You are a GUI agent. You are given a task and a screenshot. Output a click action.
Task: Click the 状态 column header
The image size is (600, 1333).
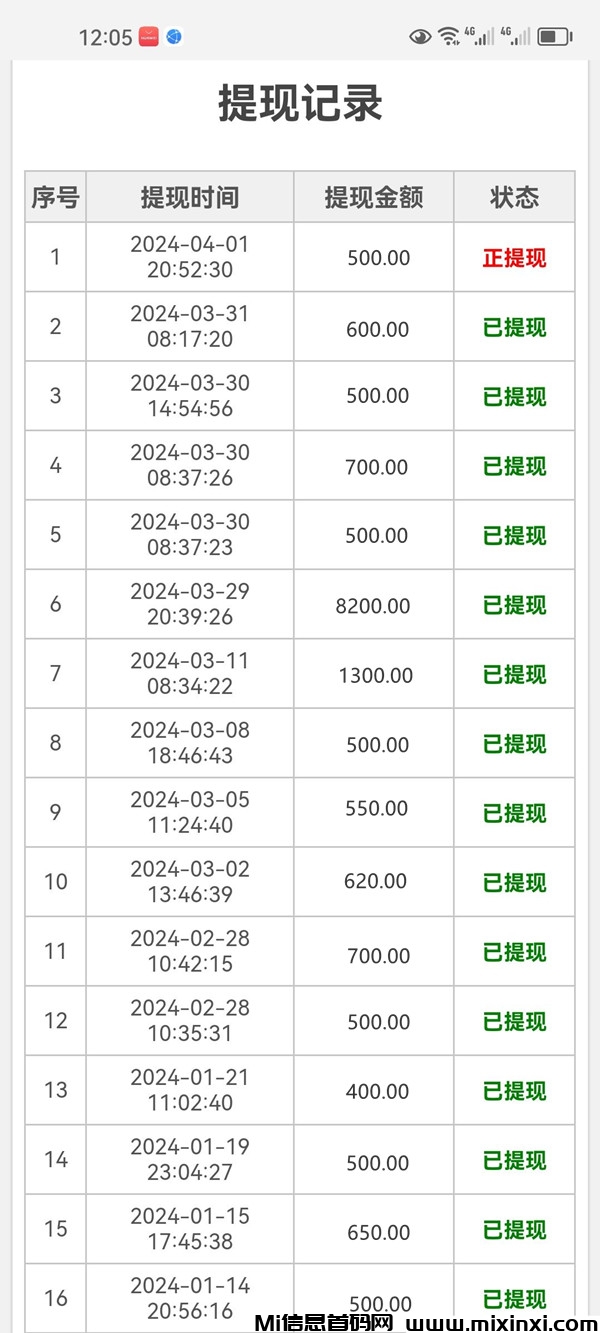click(514, 197)
